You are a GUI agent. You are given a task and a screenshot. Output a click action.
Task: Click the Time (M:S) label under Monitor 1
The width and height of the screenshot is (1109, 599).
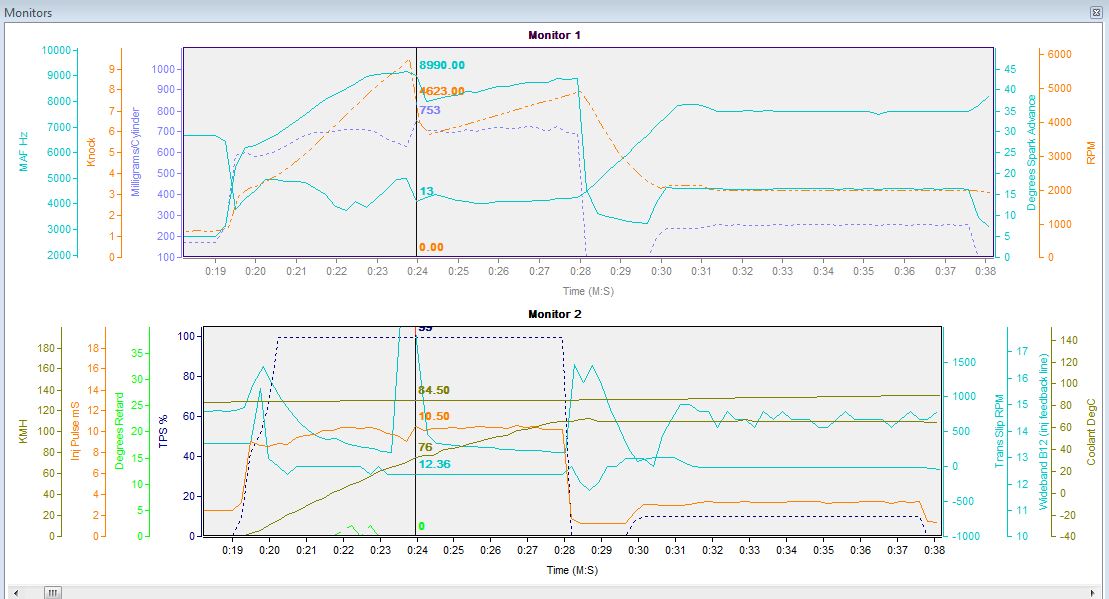(588, 291)
